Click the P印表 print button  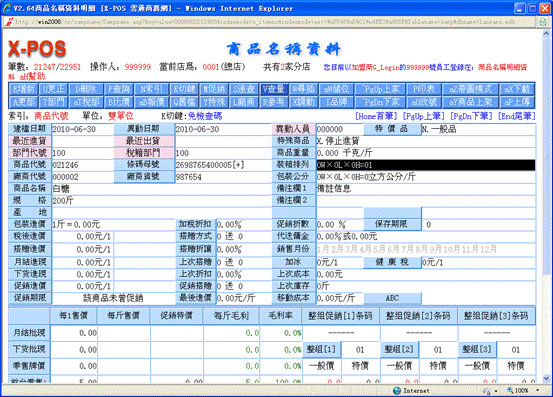tap(423, 89)
